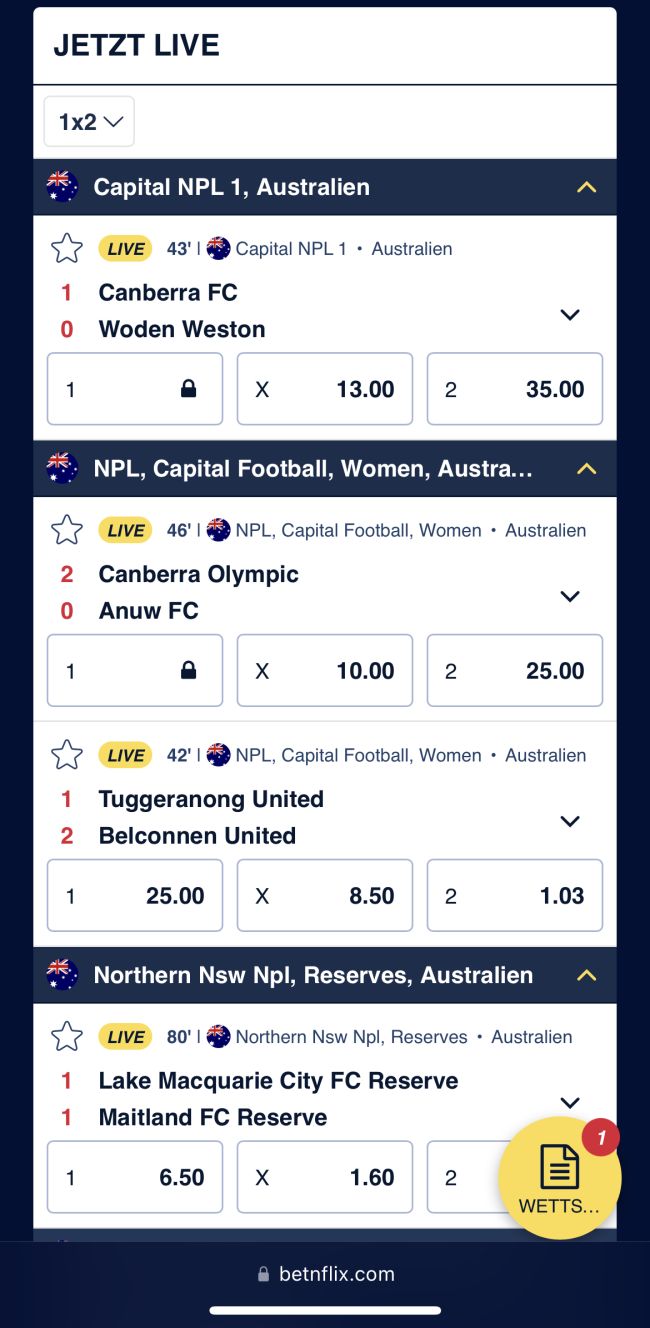Toggle favorite star for Tuggeranong United match
This screenshot has width=650, height=1328.
click(67, 755)
